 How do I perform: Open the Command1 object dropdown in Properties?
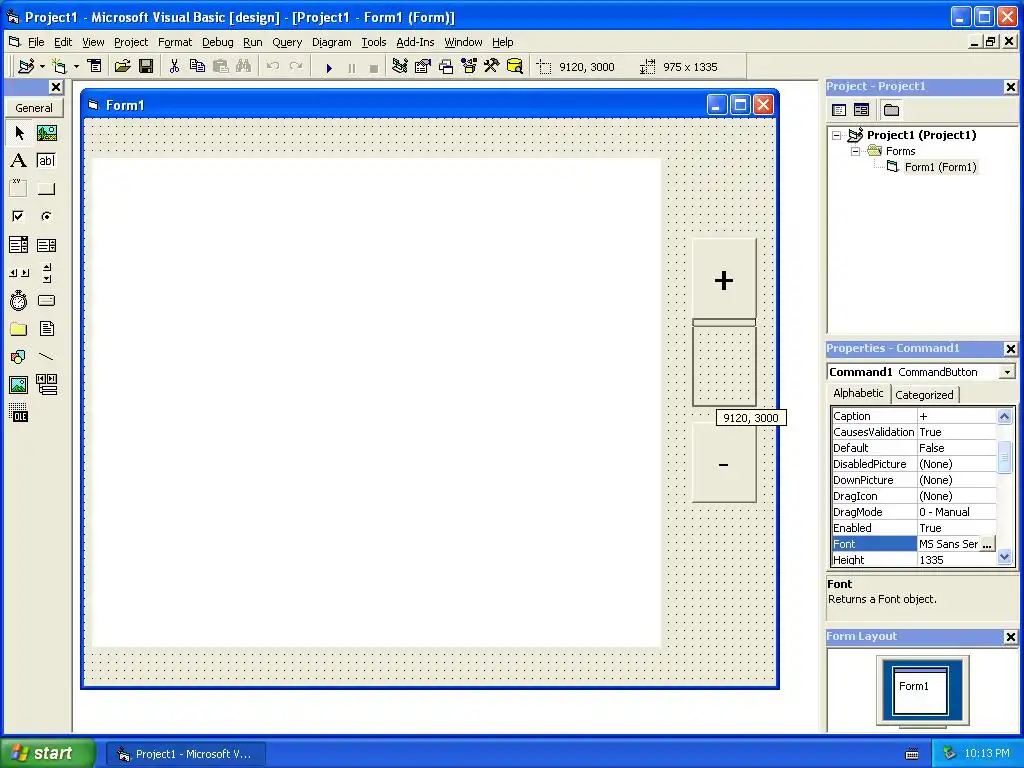pyautogui.click(x=1008, y=372)
